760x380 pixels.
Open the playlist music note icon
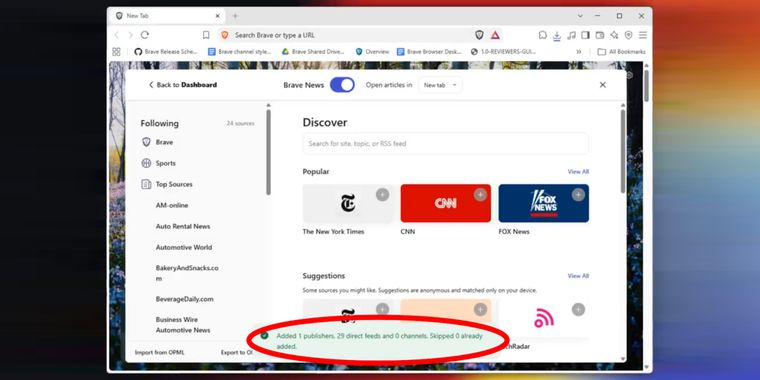pos(571,35)
